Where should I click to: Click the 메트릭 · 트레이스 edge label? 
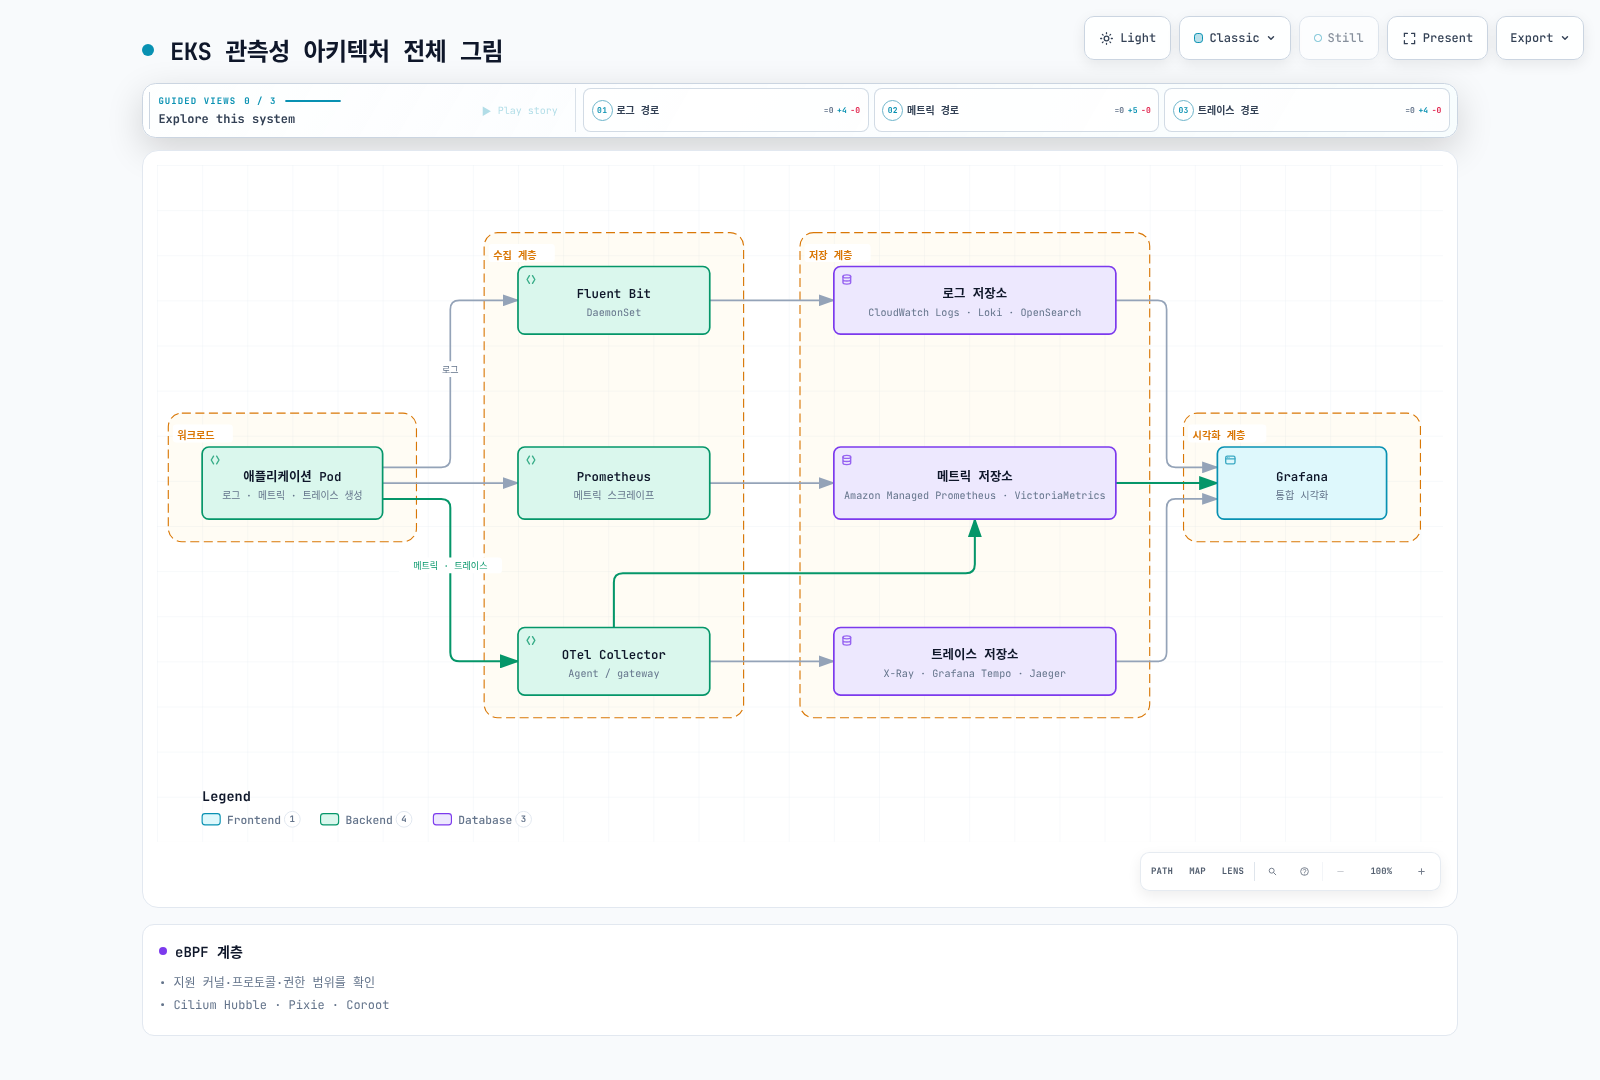pos(450,565)
